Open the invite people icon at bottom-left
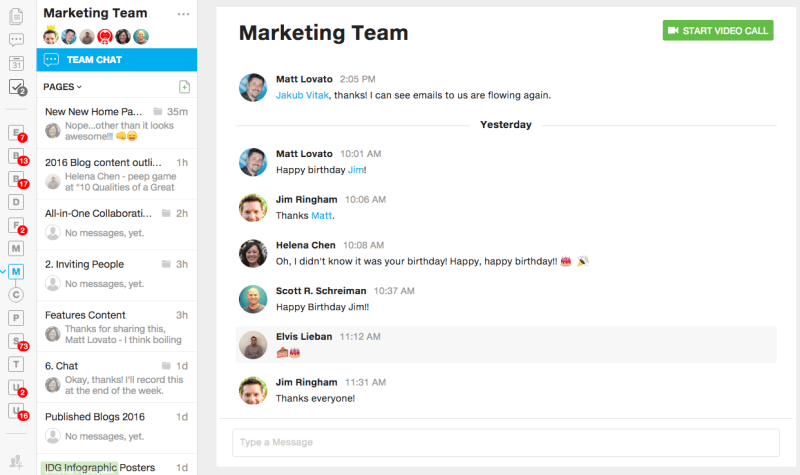The width and height of the screenshot is (800, 475). 16,461
